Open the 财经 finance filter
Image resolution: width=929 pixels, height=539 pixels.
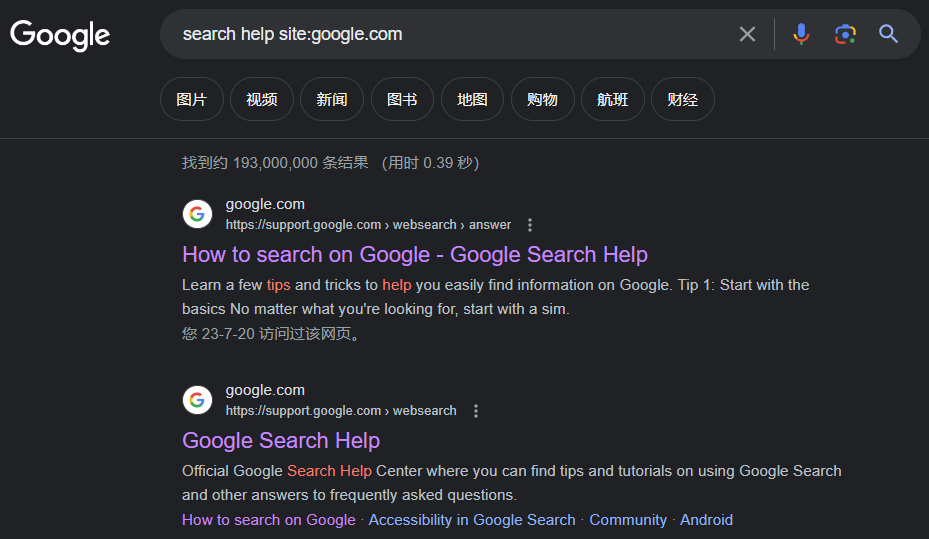(682, 99)
